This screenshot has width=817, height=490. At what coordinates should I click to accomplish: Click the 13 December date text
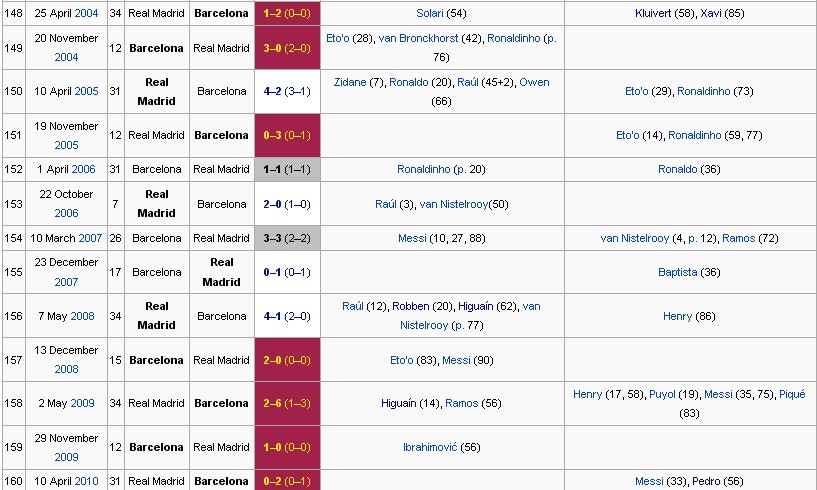66,350
